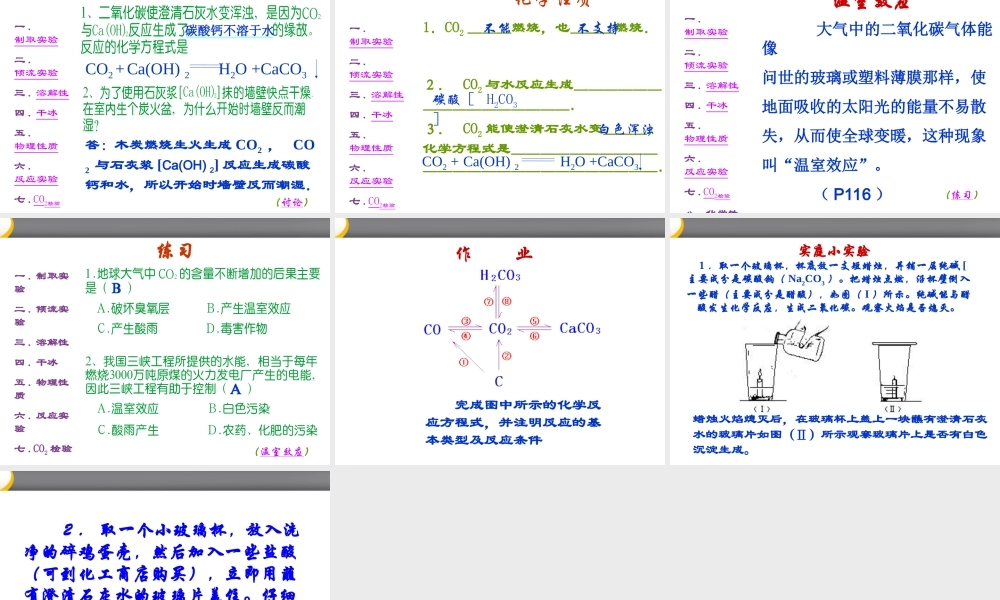Click the '( P116 )' page reference
This screenshot has width=1000, height=600.
(852, 194)
